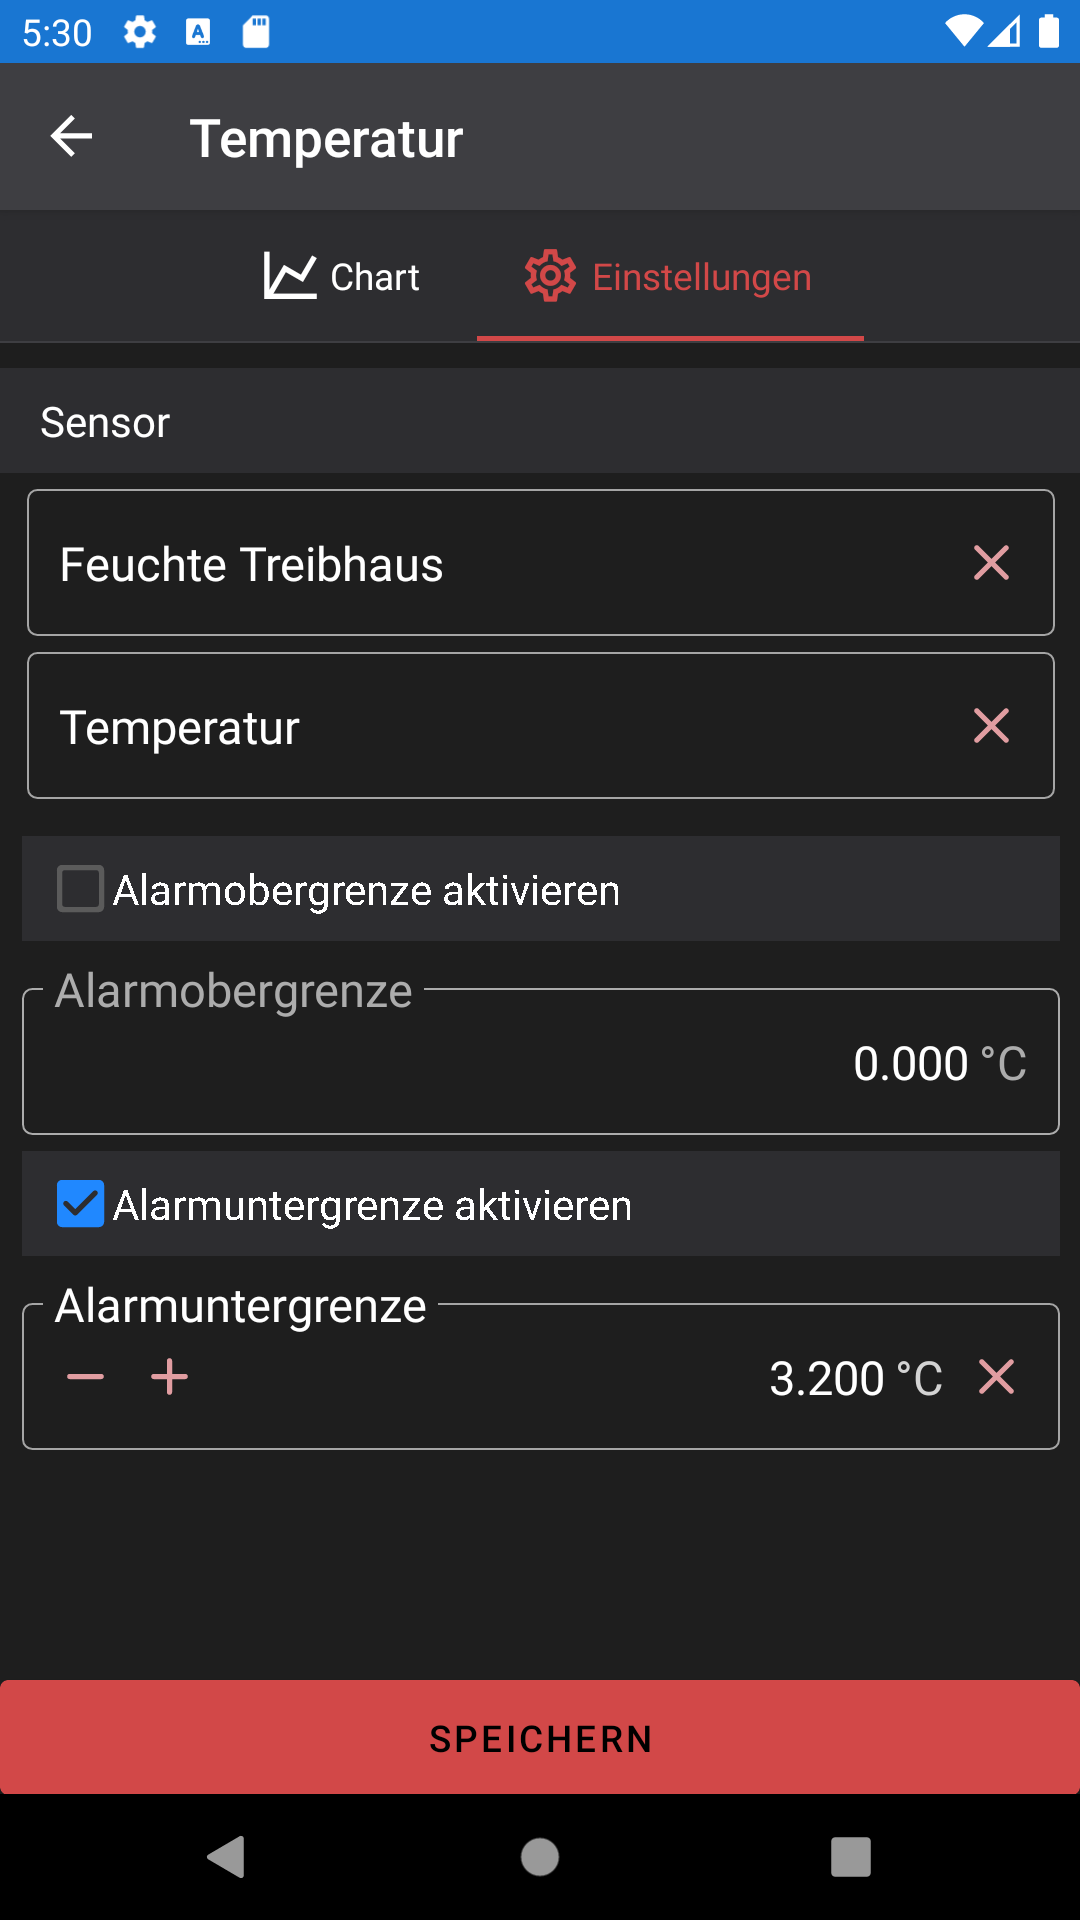
Task: Clear the Temperatur sensor field
Action: (x=991, y=726)
